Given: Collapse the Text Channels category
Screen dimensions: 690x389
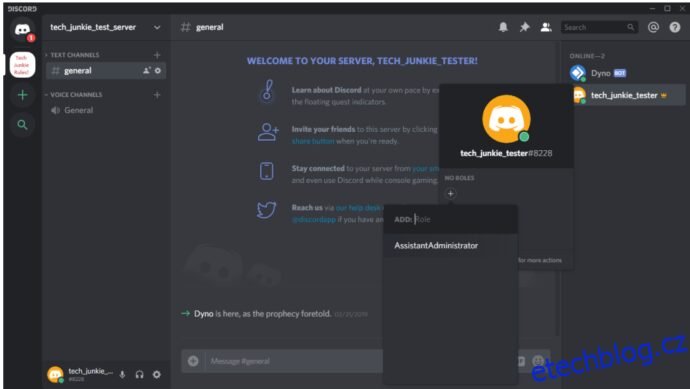Looking at the screenshot, I should [73, 55].
